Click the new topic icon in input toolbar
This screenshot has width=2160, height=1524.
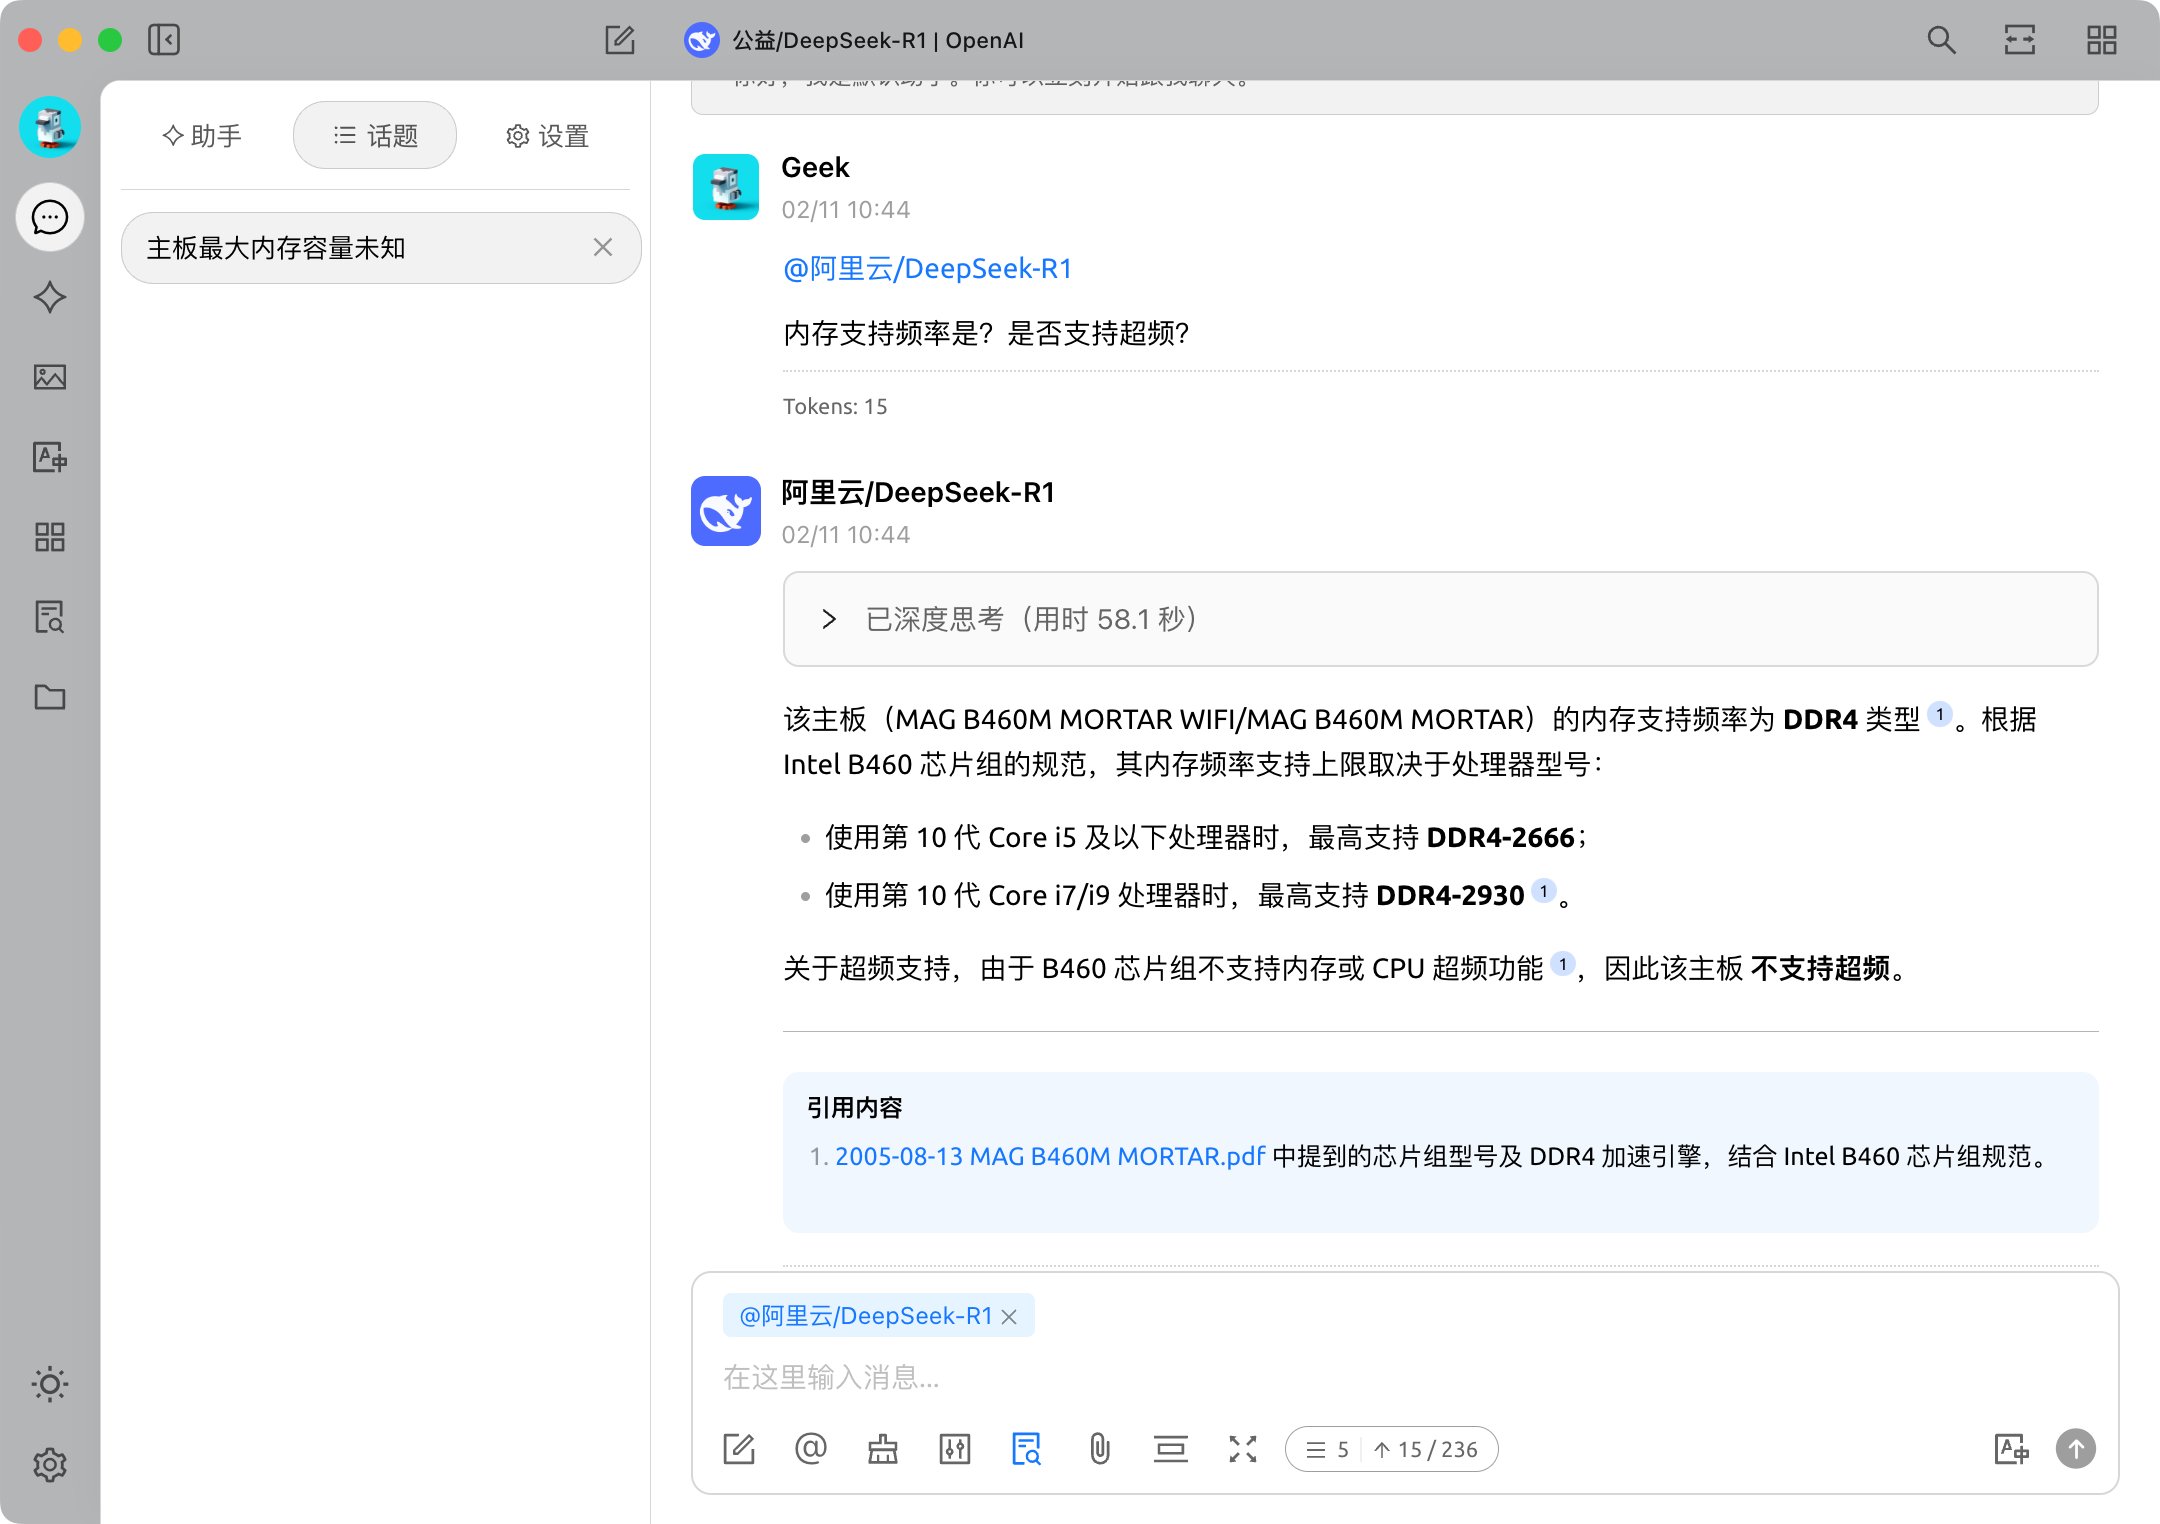[x=739, y=1449]
